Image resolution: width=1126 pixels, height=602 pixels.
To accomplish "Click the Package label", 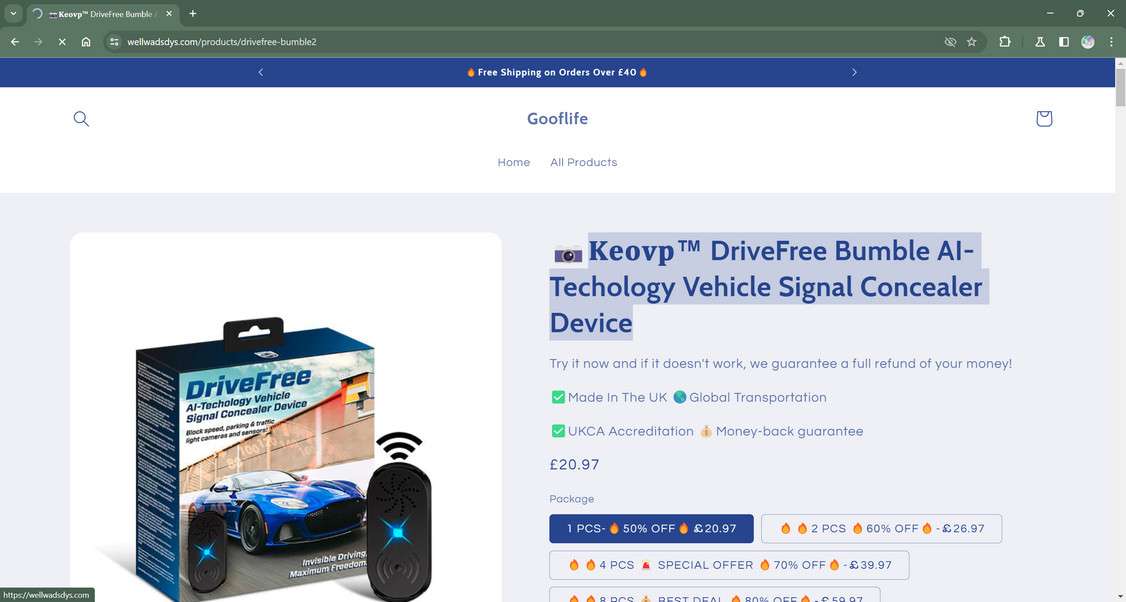I will point(572,499).
